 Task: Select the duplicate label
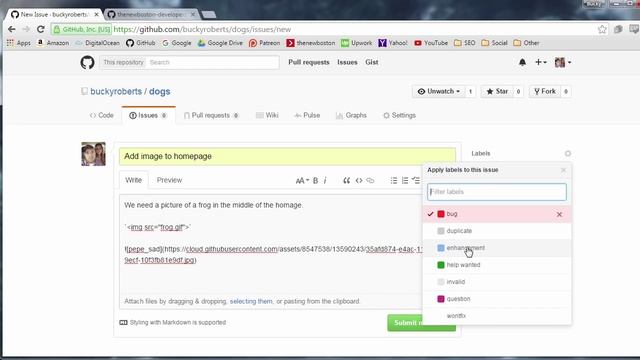pos(497,231)
